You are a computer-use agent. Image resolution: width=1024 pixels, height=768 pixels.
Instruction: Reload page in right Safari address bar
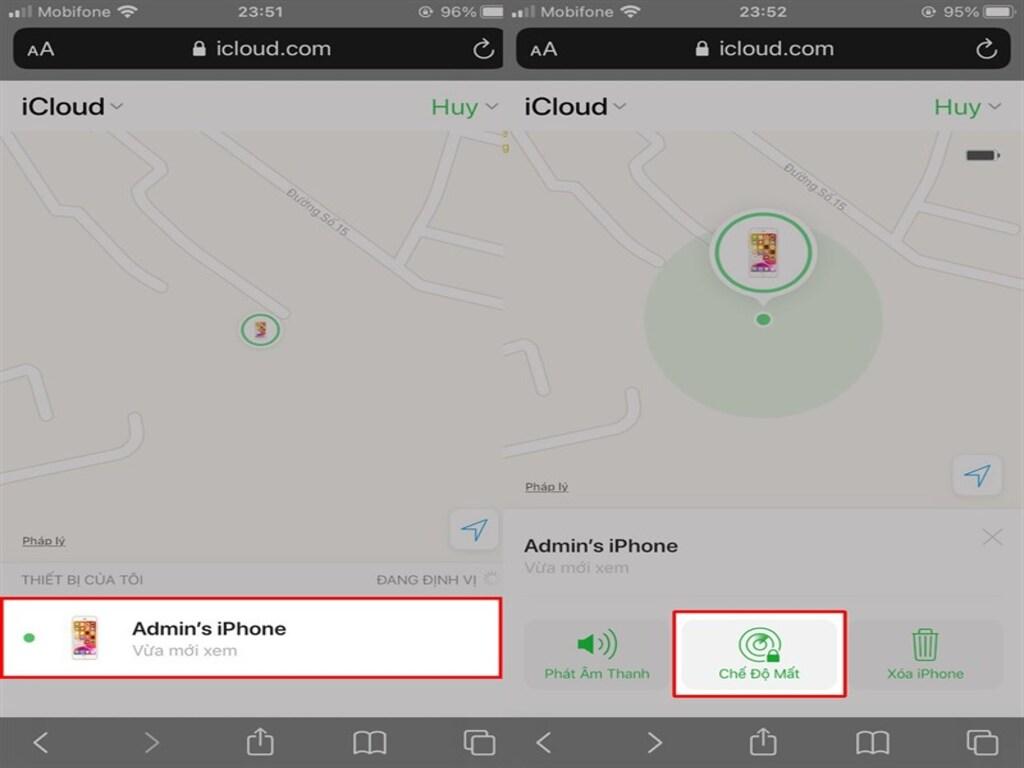pyautogui.click(x=986, y=49)
